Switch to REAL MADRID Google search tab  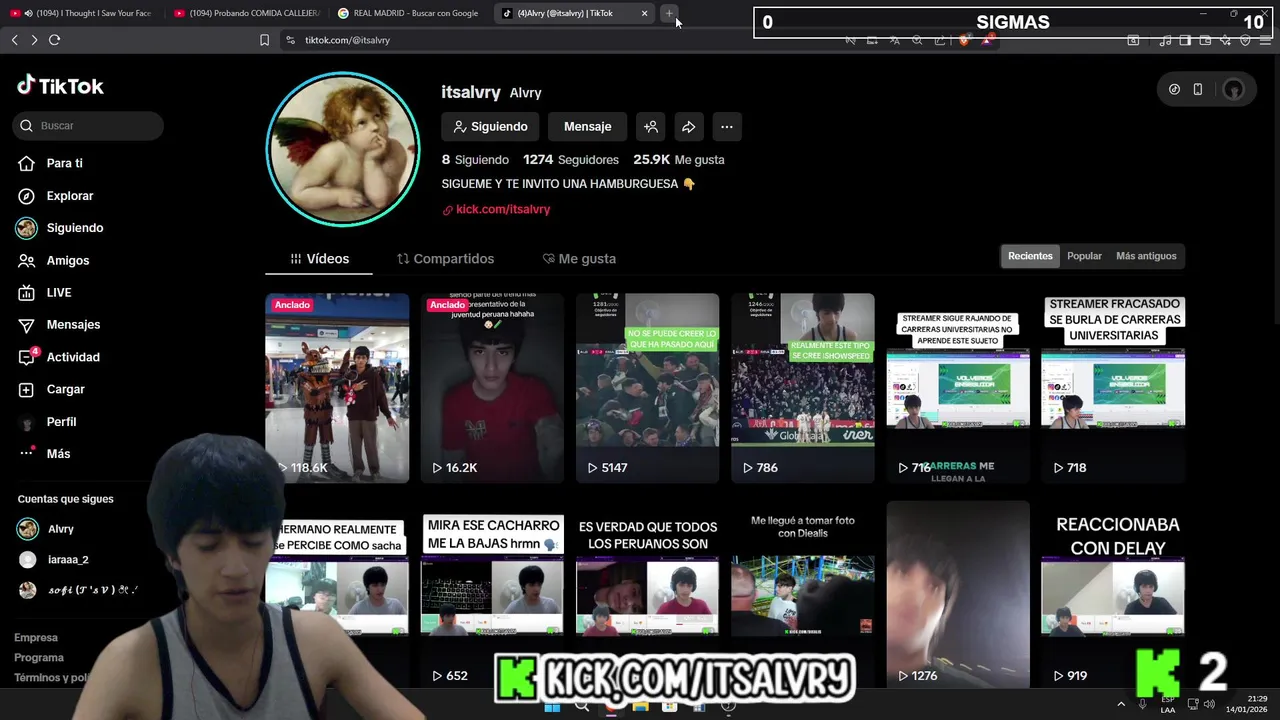click(x=408, y=13)
